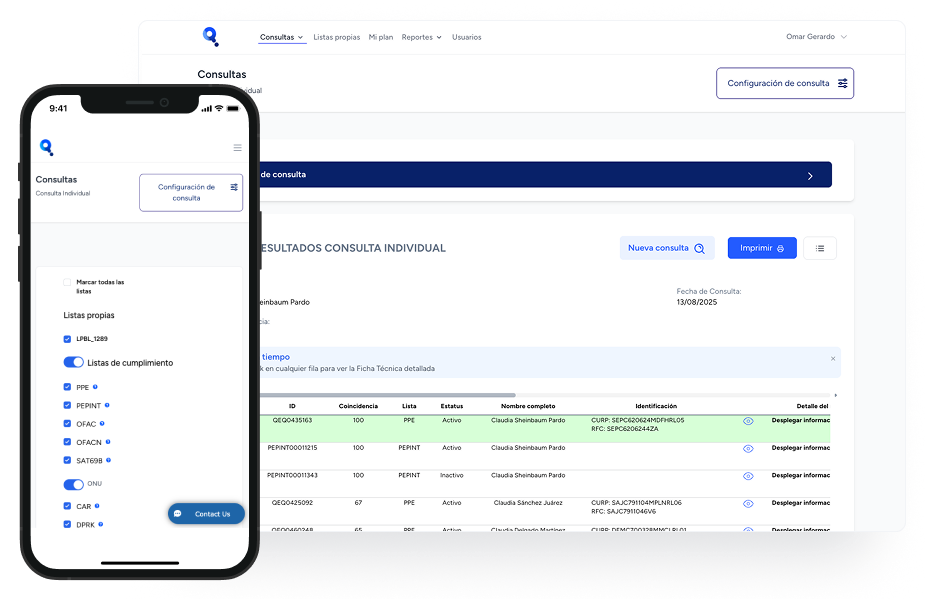Open the Consultas dropdown menu
Screen dimensions: 925x599
pyautogui.click(x=281, y=37)
